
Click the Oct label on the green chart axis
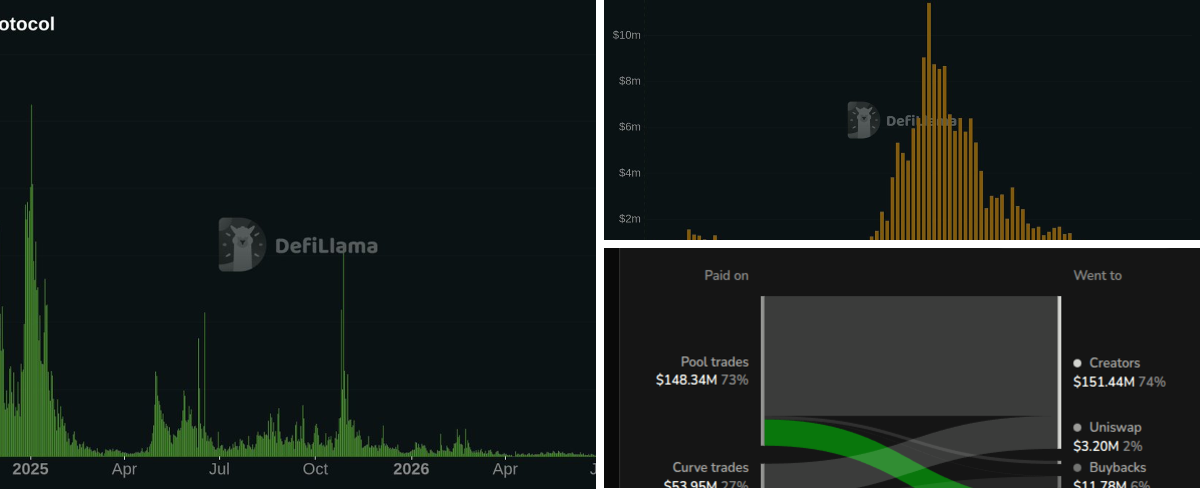click(316, 468)
